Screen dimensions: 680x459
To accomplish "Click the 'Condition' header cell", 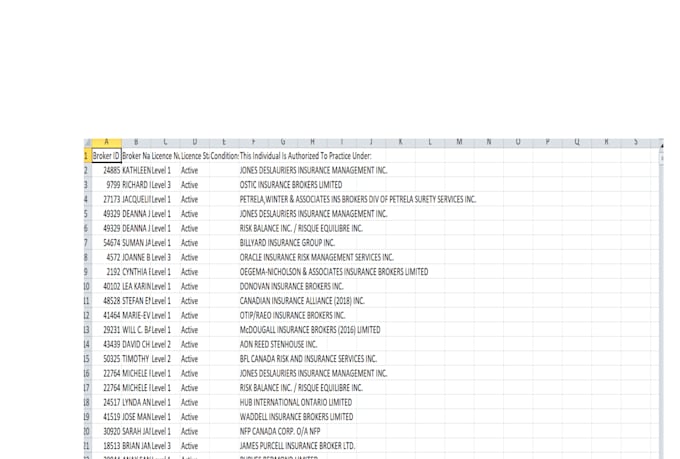I will 224,156.
